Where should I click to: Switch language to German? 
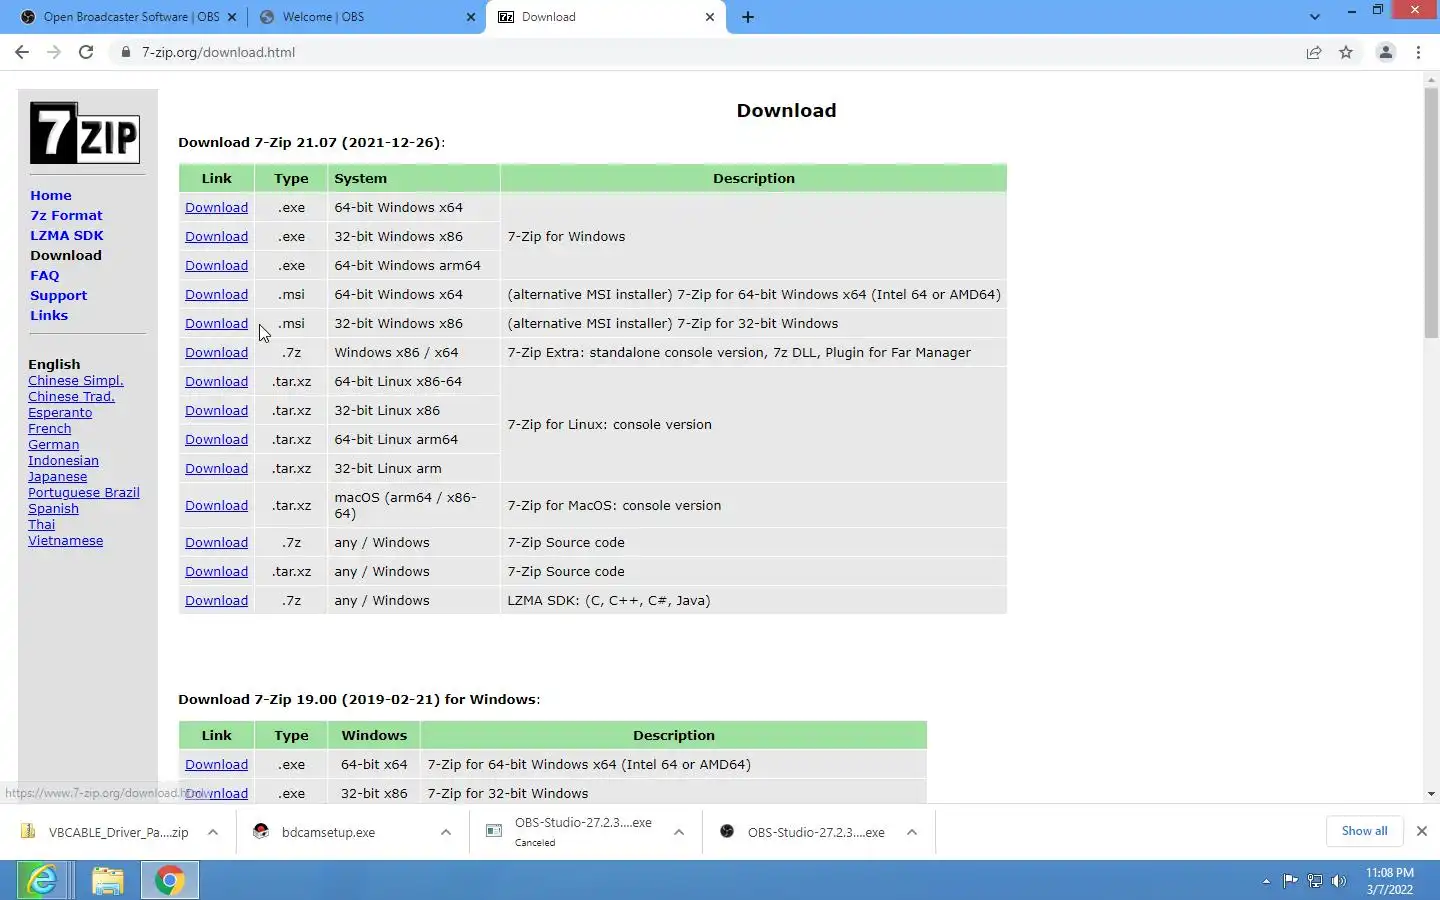click(x=54, y=445)
